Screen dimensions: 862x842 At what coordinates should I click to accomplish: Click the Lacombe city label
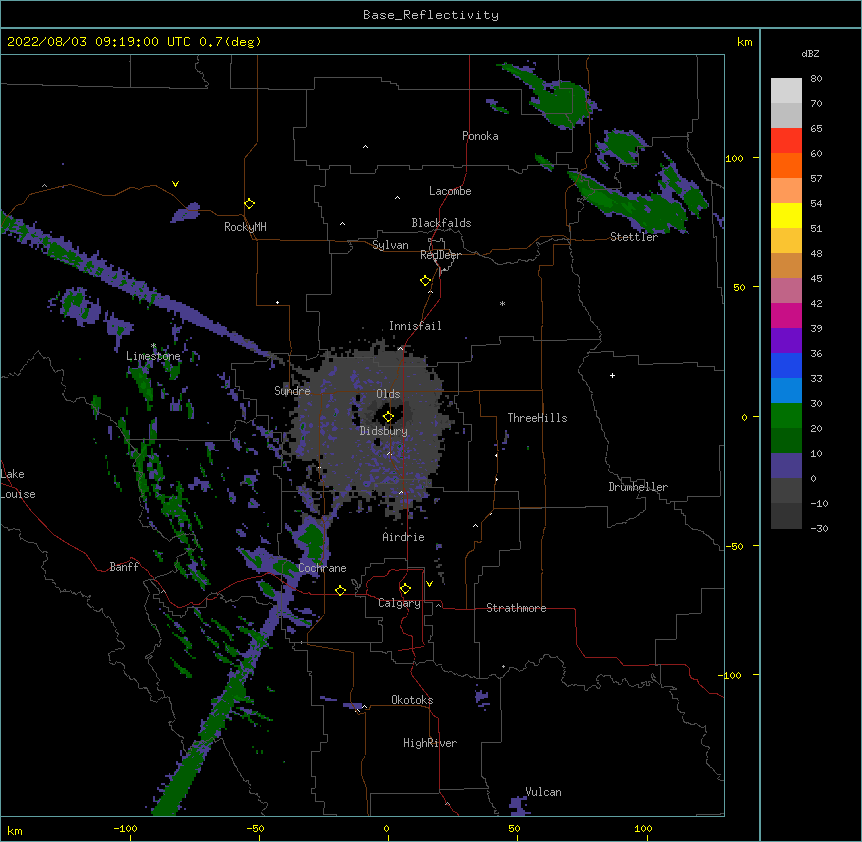[x=450, y=191]
